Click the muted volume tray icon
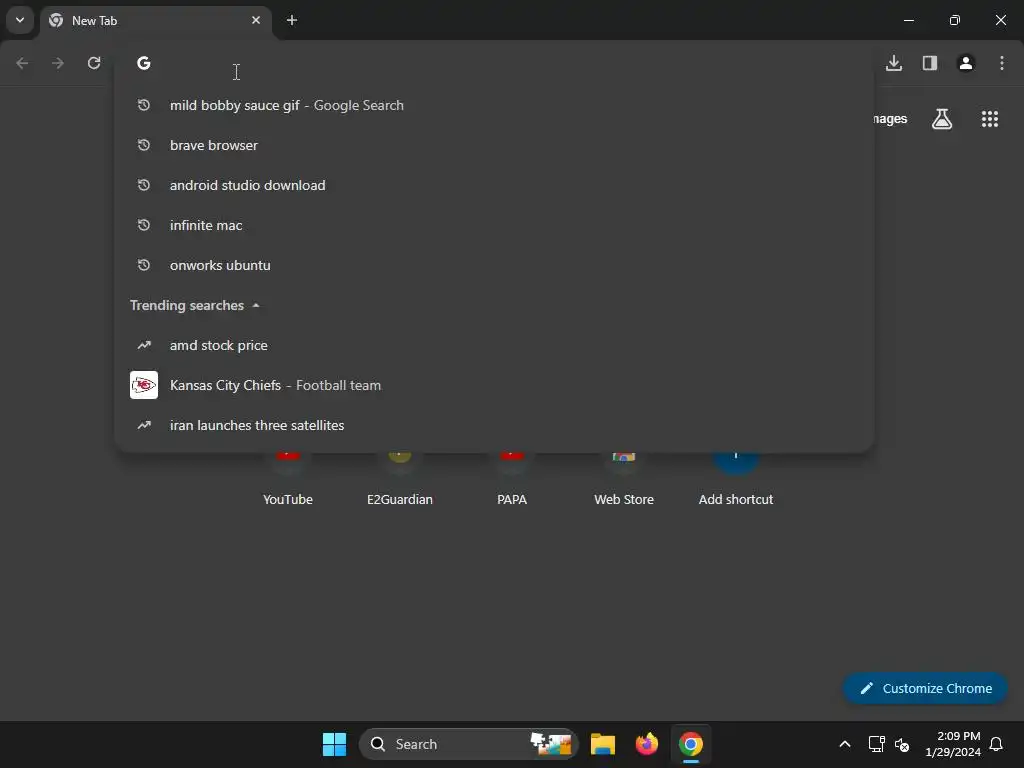Image resolution: width=1024 pixels, height=768 pixels. pyautogui.click(x=902, y=744)
